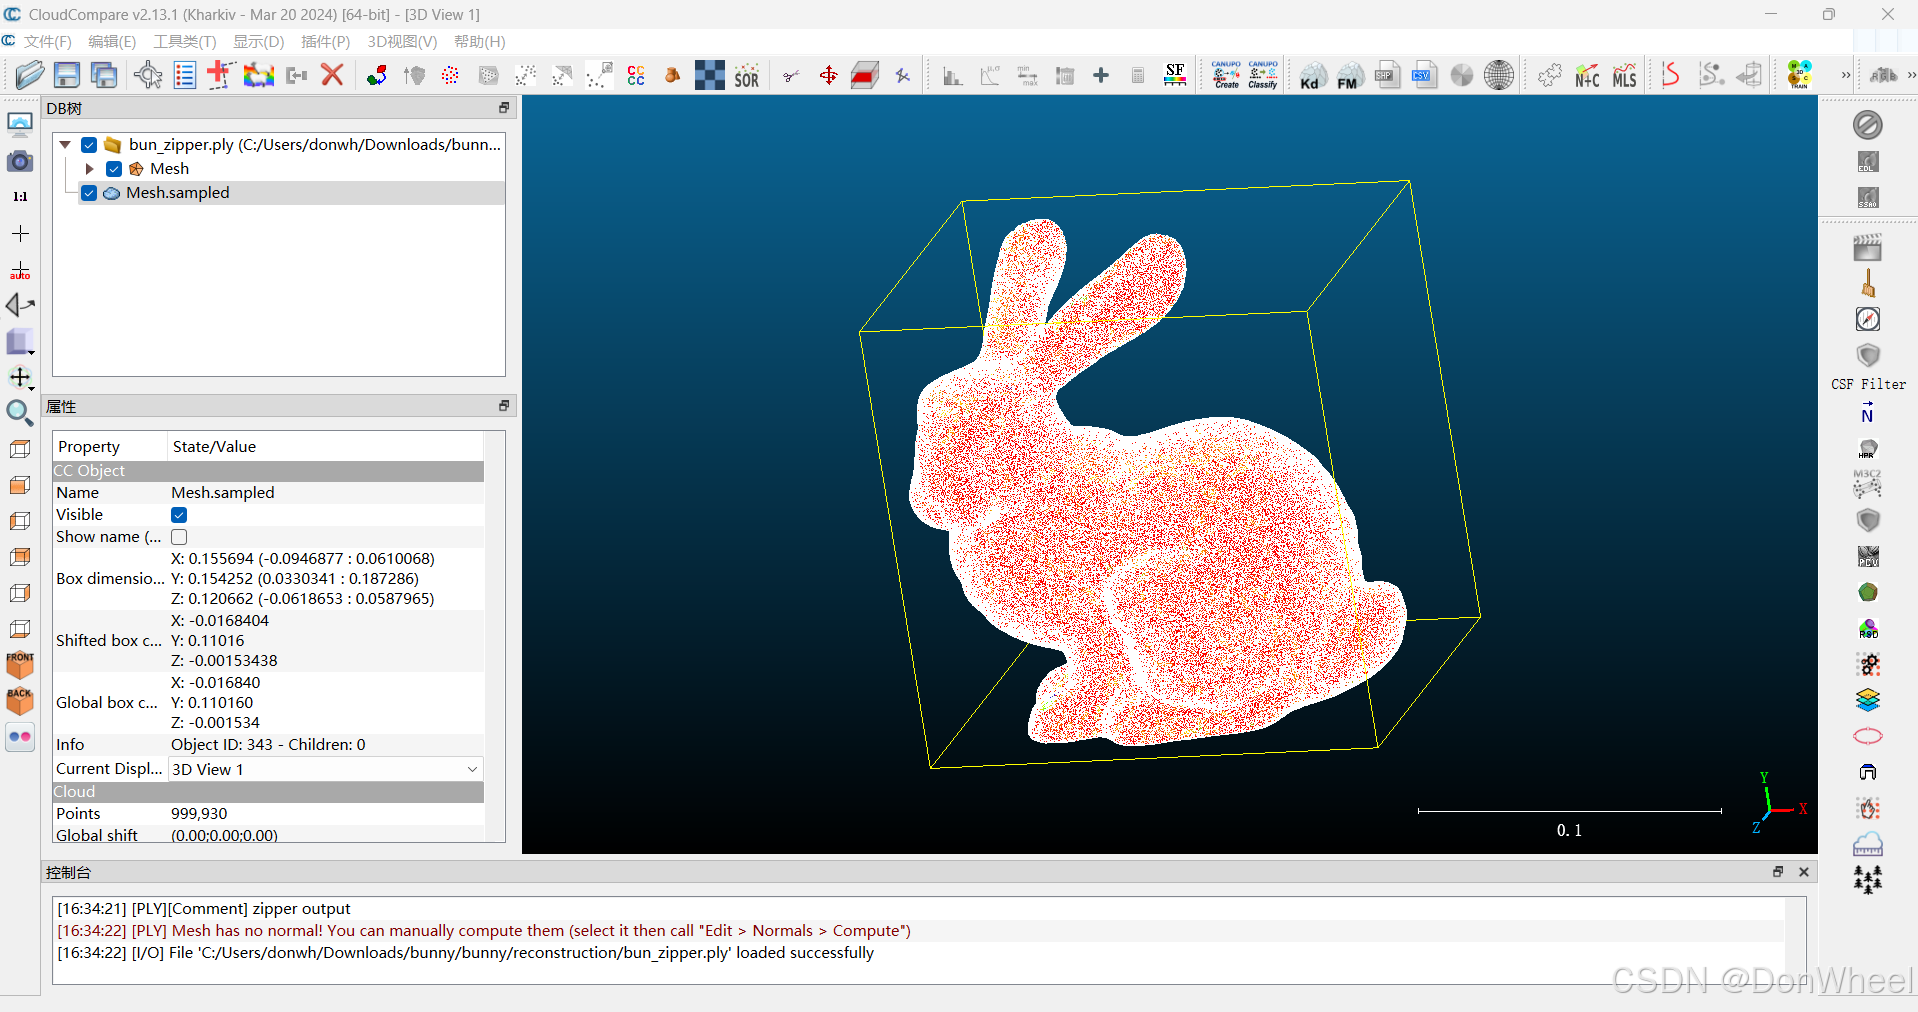Undock the DB树 panel
The width and height of the screenshot is (1918, 1012).
point(504,108)
